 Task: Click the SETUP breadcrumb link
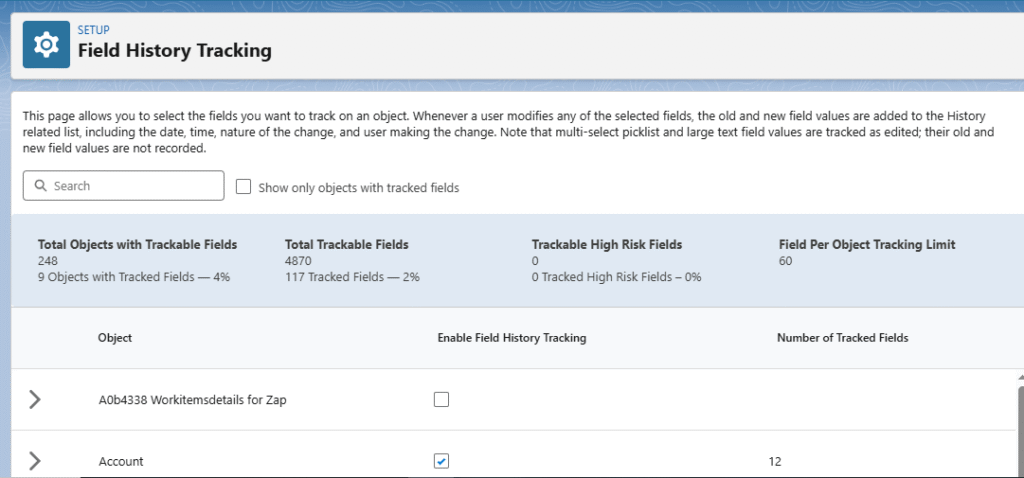[x=93, y=30]
